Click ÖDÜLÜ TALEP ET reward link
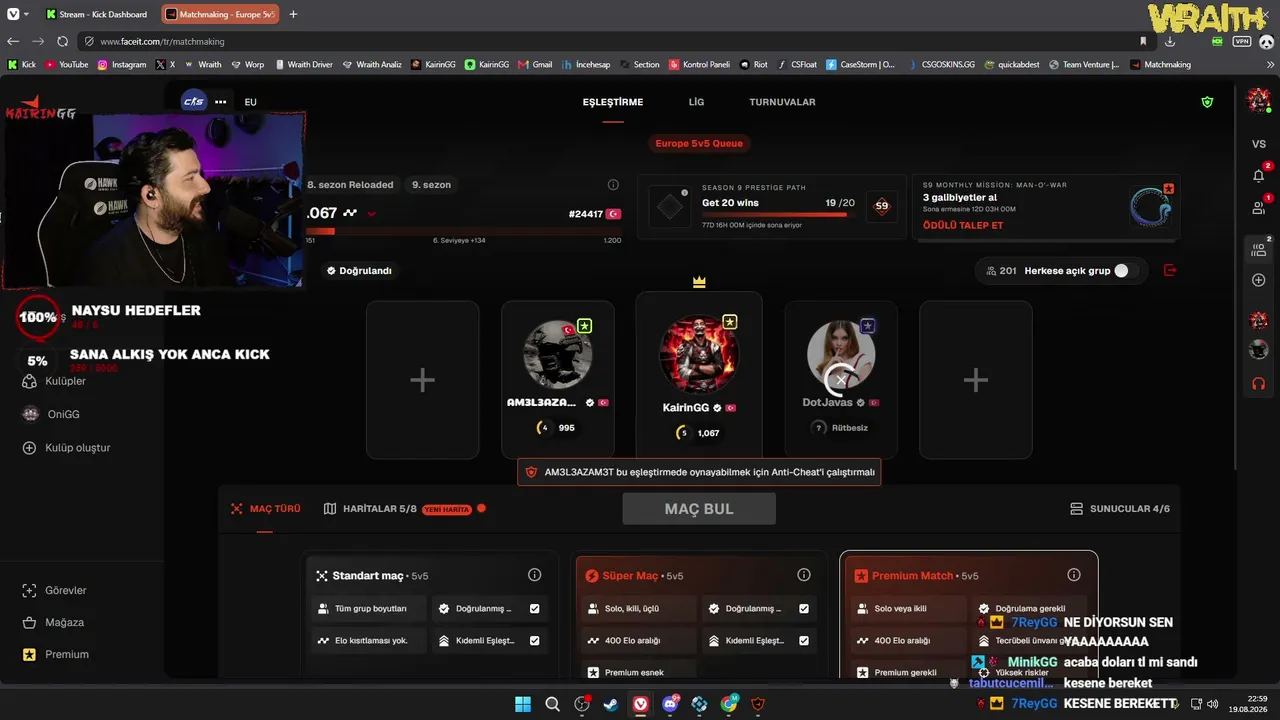 (963, 225)
